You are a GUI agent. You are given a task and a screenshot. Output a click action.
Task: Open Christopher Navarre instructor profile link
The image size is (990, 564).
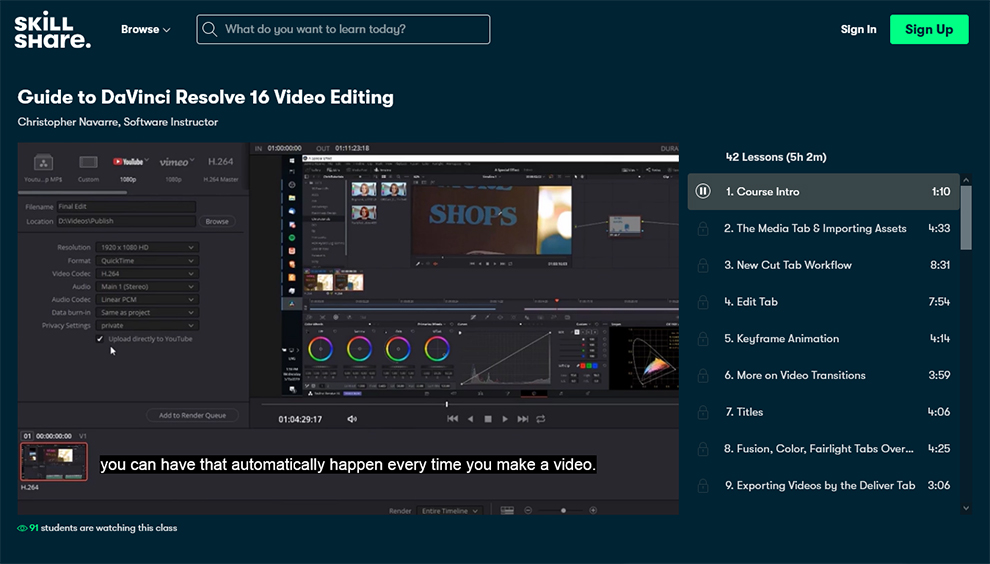(x=117, y=122)
